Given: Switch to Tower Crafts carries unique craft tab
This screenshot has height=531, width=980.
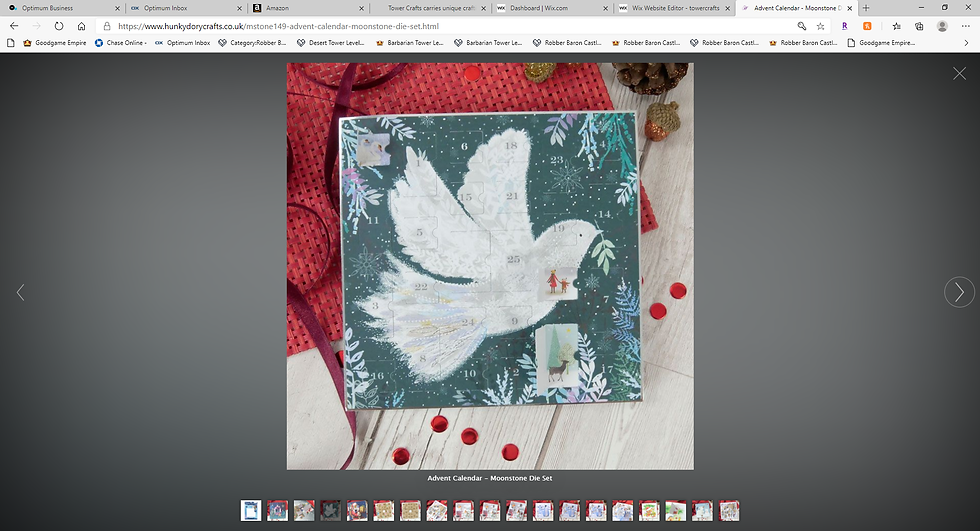Looking at the screenshot, I should (x=431, y=8).
